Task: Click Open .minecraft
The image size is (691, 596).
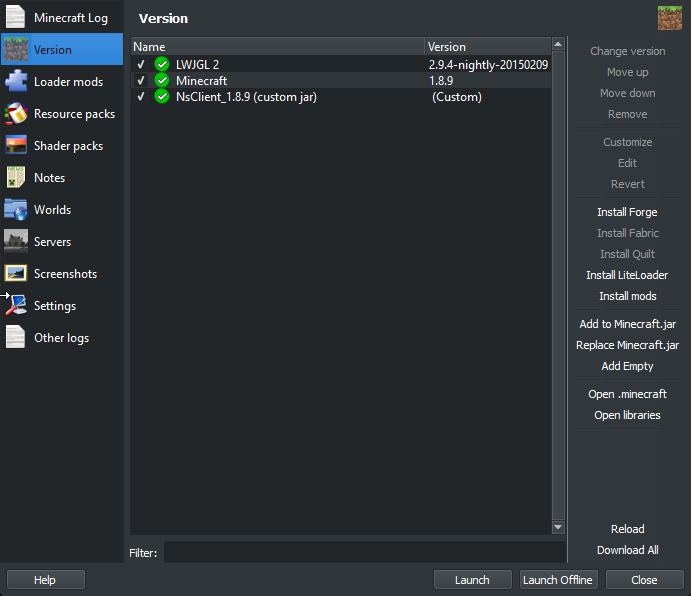Action: point(627,394)
